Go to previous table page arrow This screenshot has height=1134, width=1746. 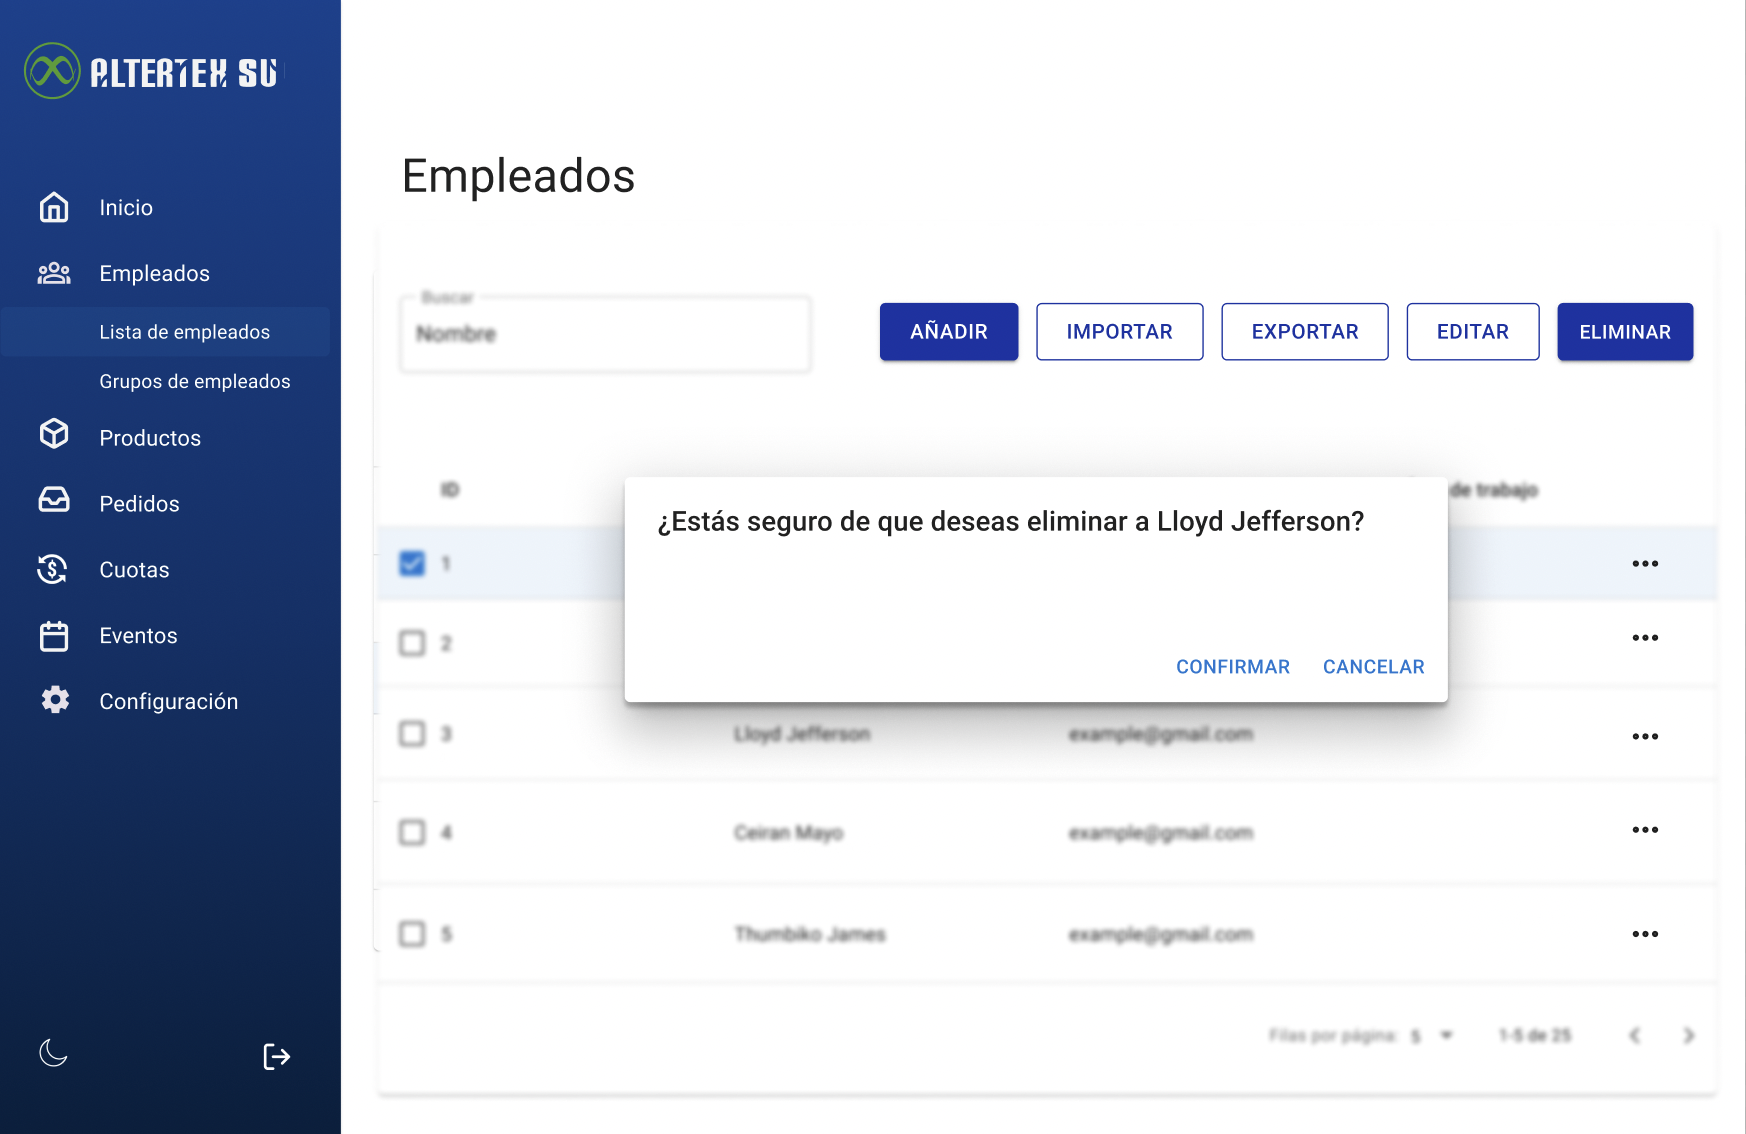[1635, 1035]
